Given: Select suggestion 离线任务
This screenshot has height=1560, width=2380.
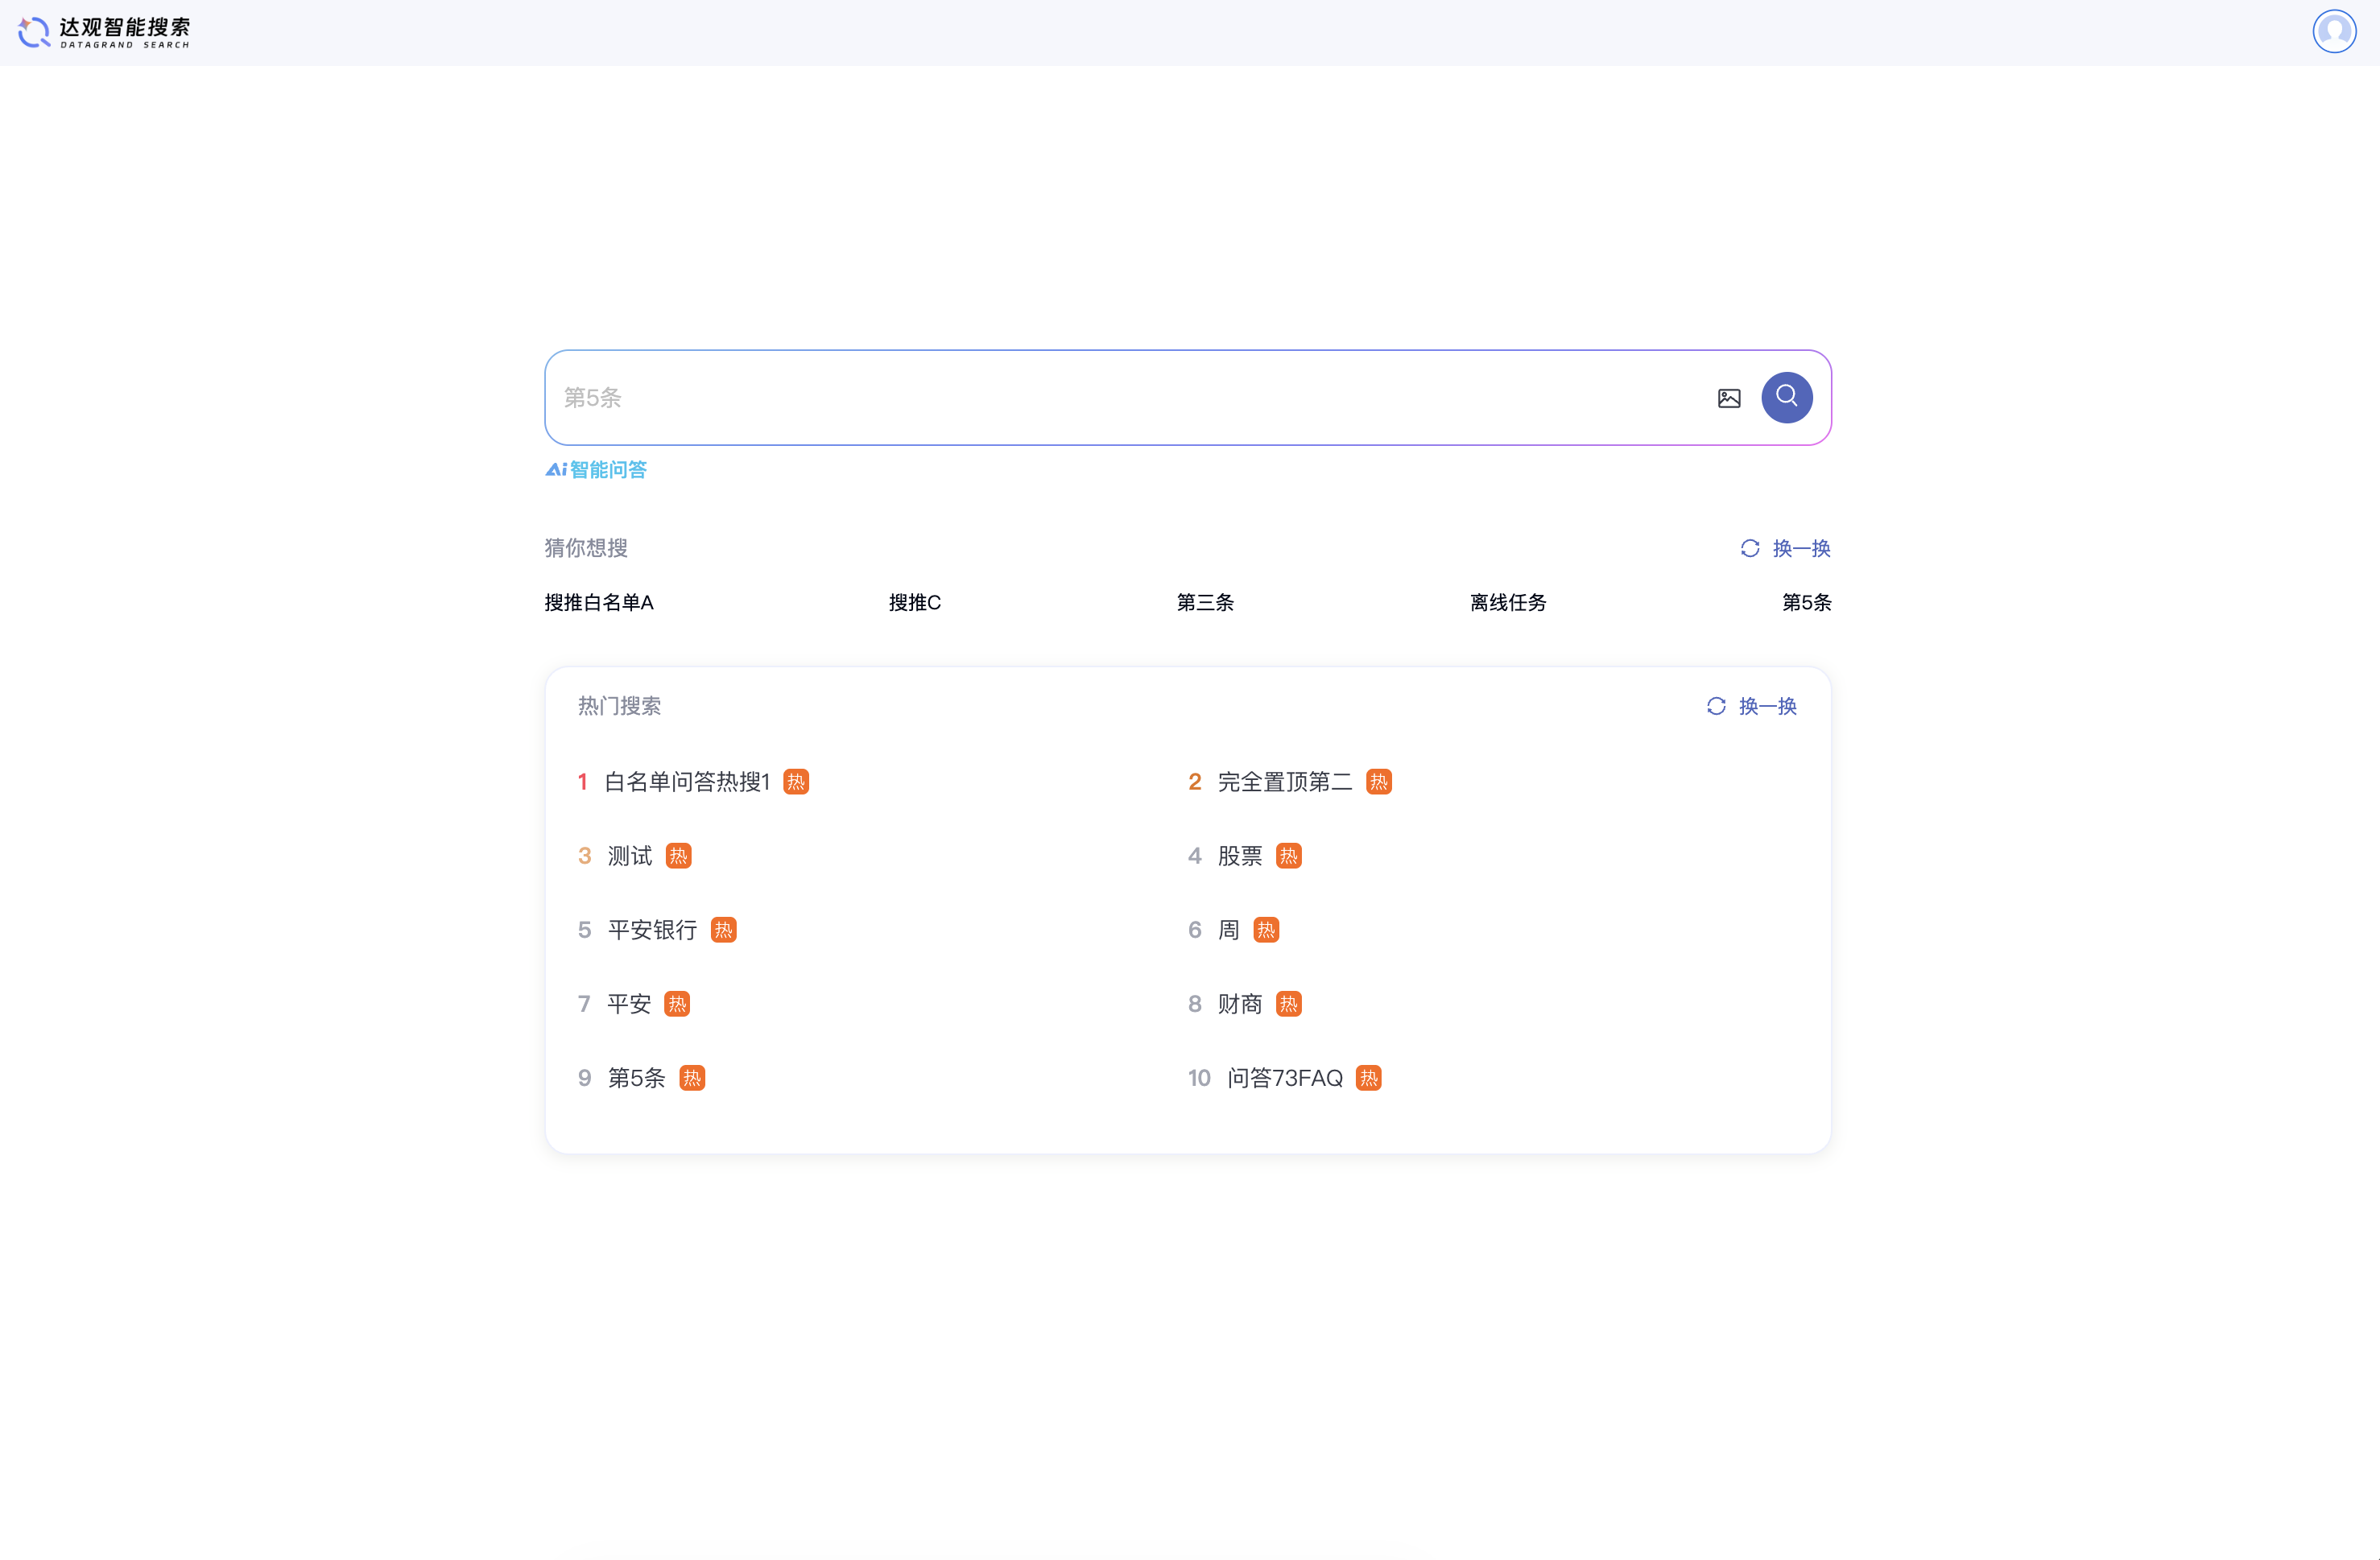Looking at the screenshot, I should (1508, 602).
